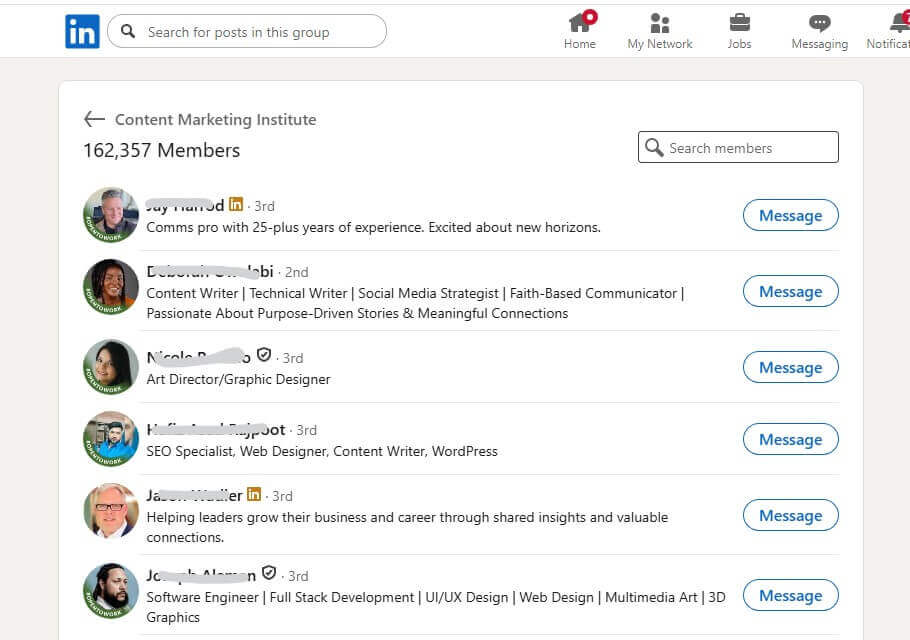Open profile photo of SEO Specialist member

click(111, 439)
